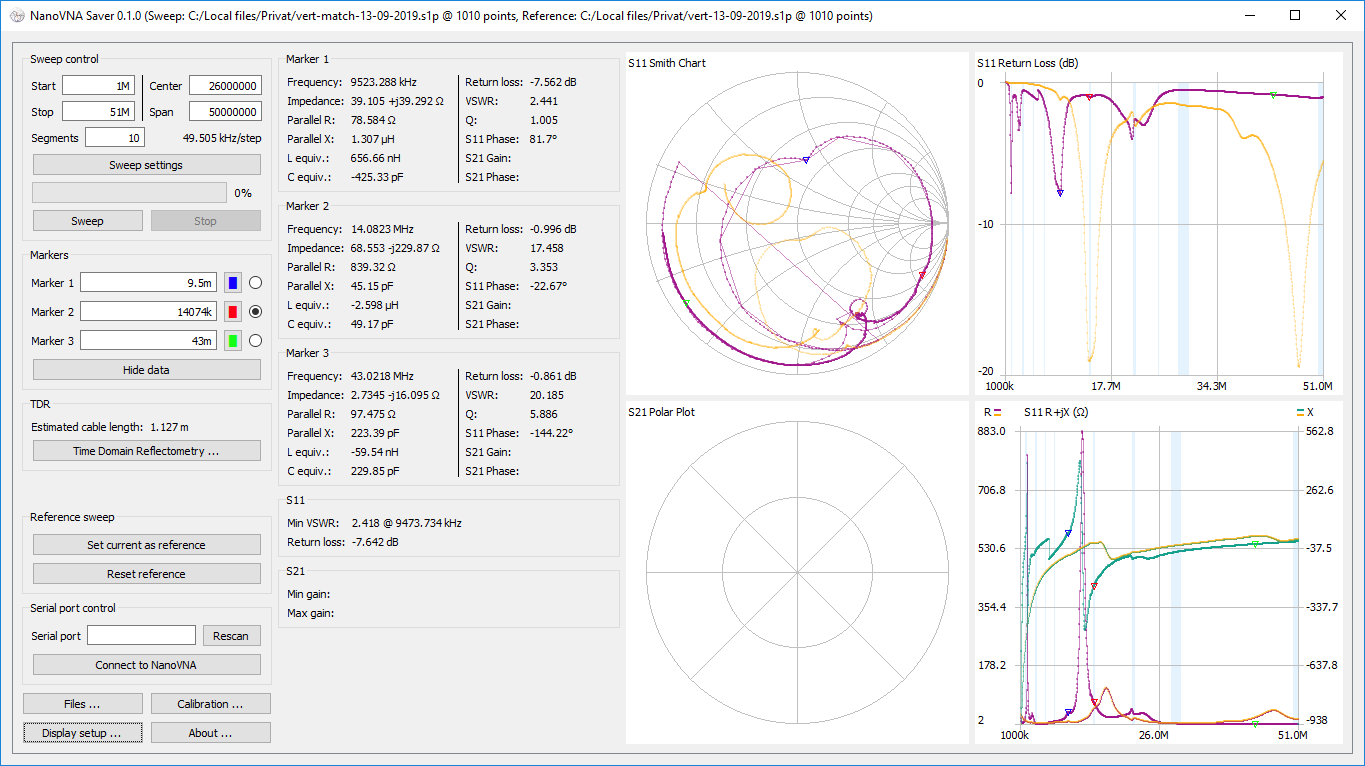
Task: Click the S11 Return Loss chart
Action: pos(1158,223)
